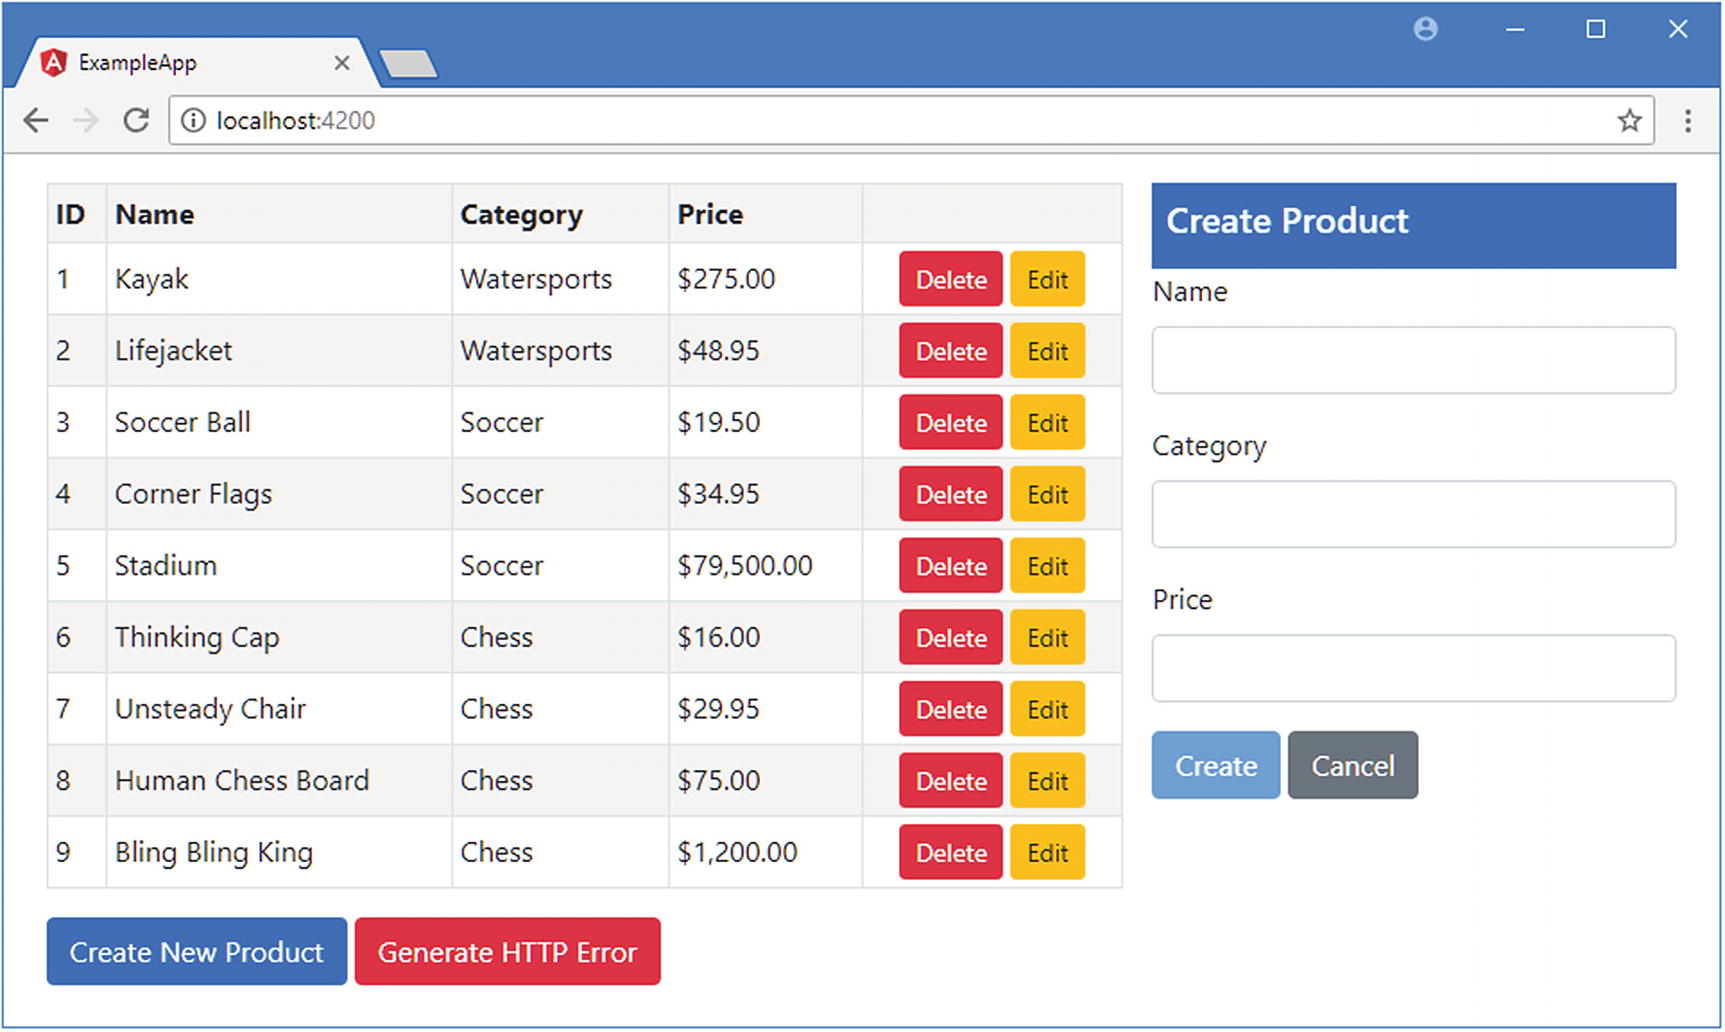Close the ExampleApp tab

(x=342, y=63)
